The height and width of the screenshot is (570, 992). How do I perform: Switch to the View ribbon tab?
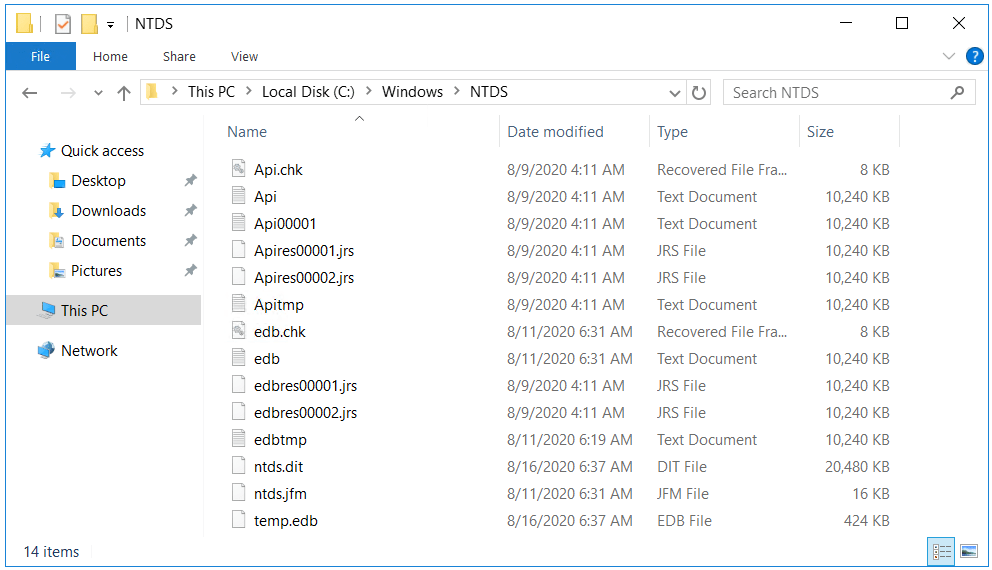point(244,56)
